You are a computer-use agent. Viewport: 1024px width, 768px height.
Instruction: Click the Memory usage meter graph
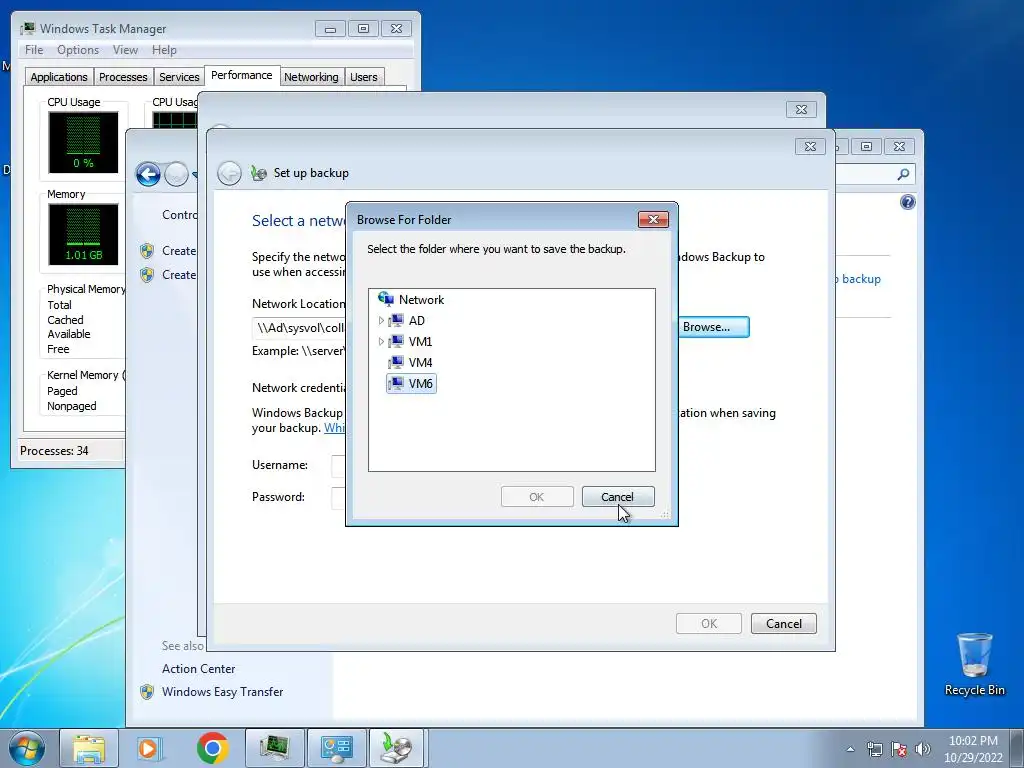point(83,234)
